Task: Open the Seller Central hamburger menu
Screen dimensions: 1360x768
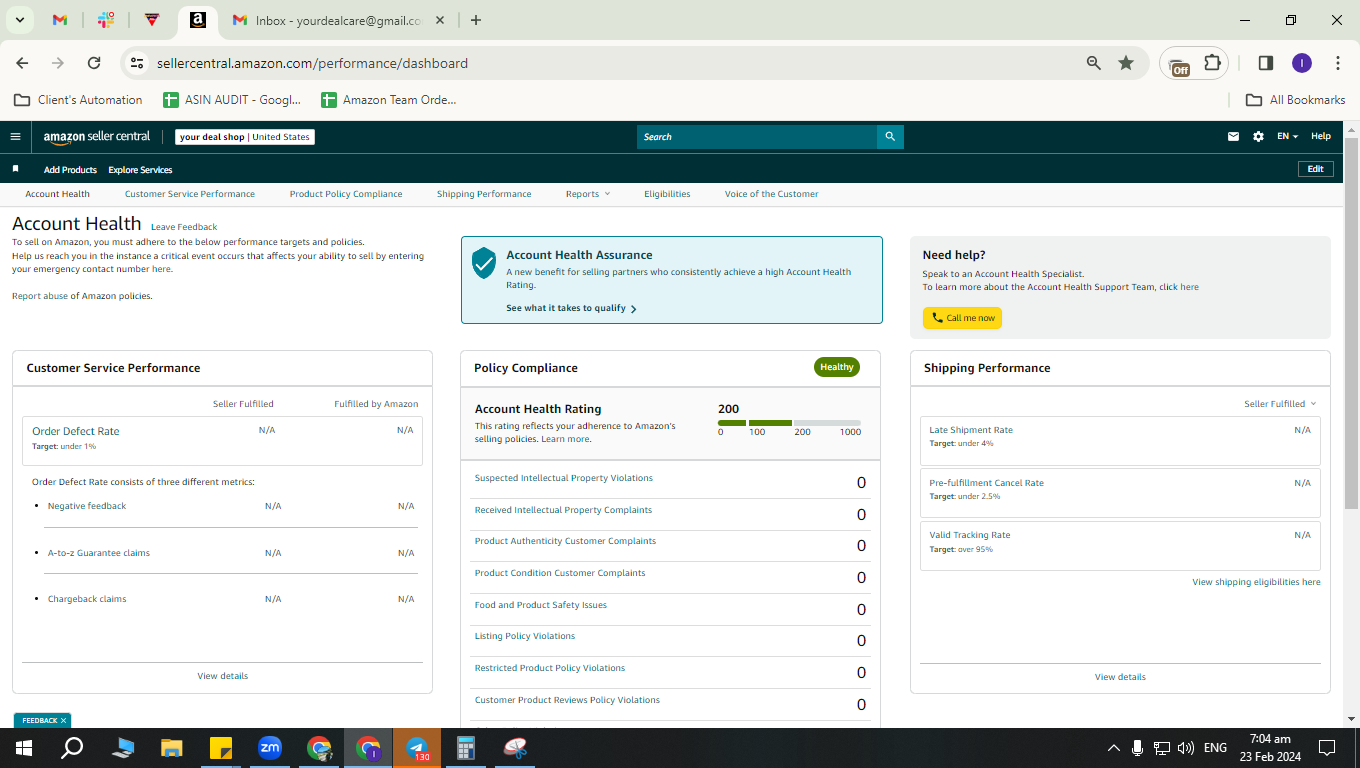Action: coord(15,137)
